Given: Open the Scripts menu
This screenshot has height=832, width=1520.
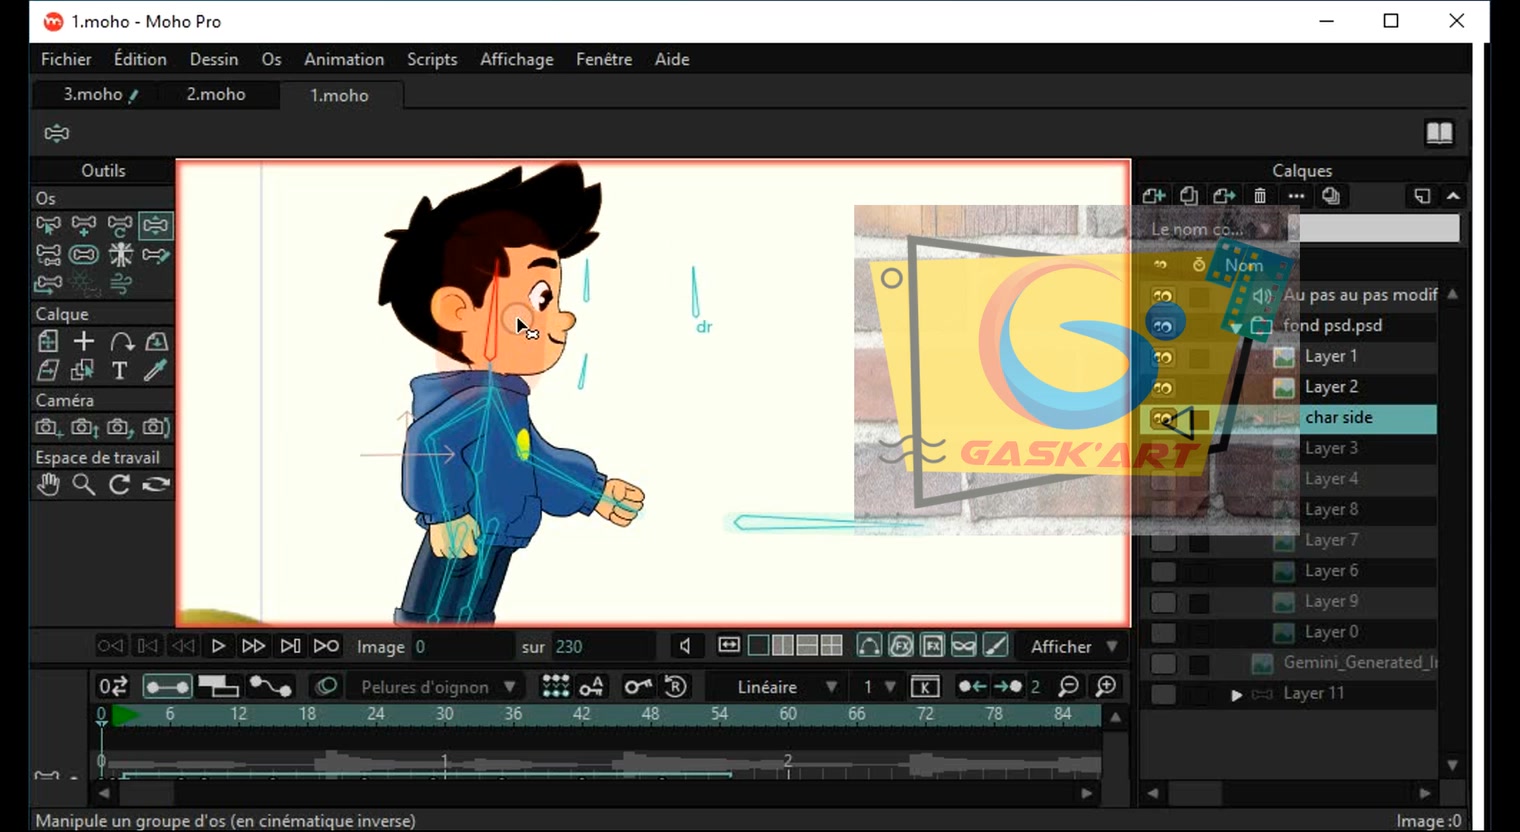Looking at the screenshot, I should (x=432, y=59).
